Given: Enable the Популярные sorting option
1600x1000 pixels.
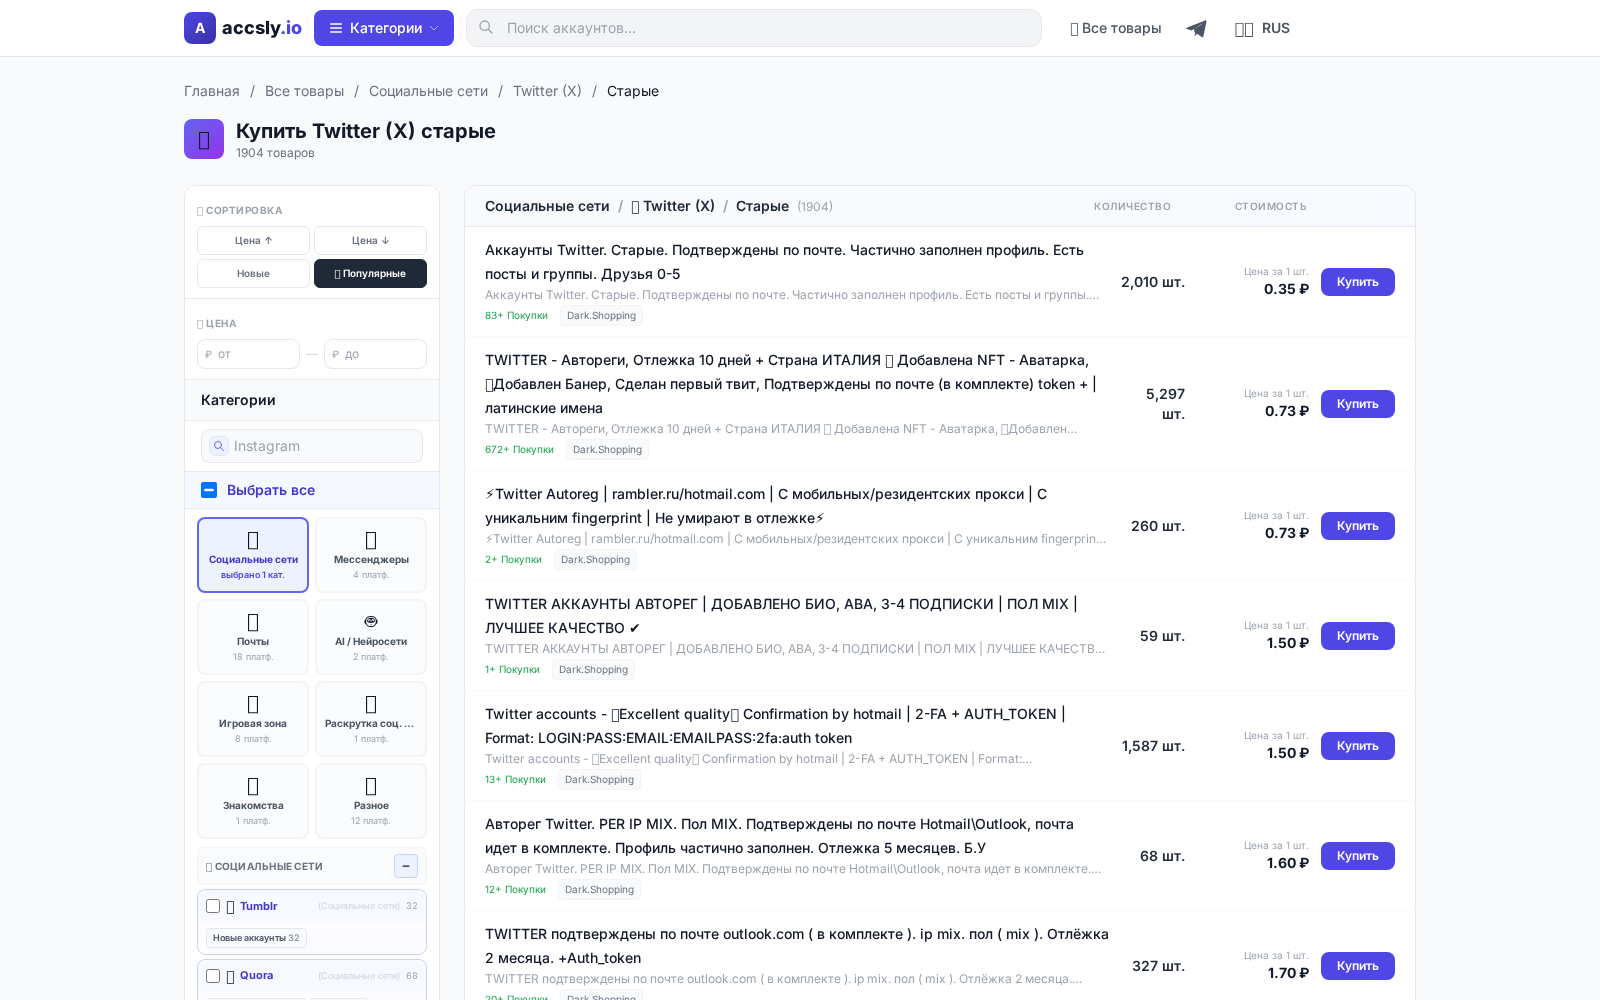Looking at the screenshot, I should pos(370,273).
